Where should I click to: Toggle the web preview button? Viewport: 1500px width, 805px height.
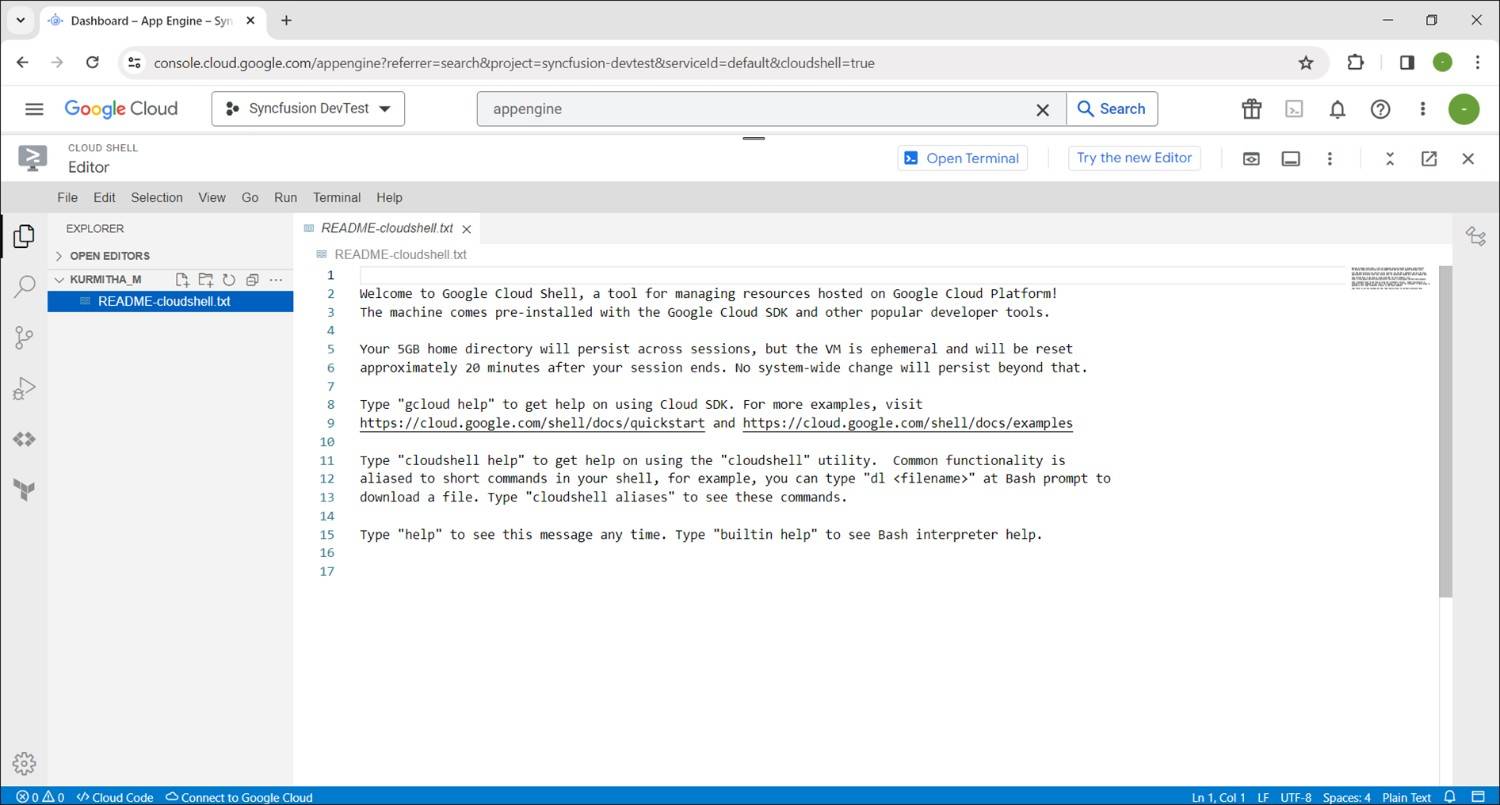pyautogui.click(x=1251, y=159)
